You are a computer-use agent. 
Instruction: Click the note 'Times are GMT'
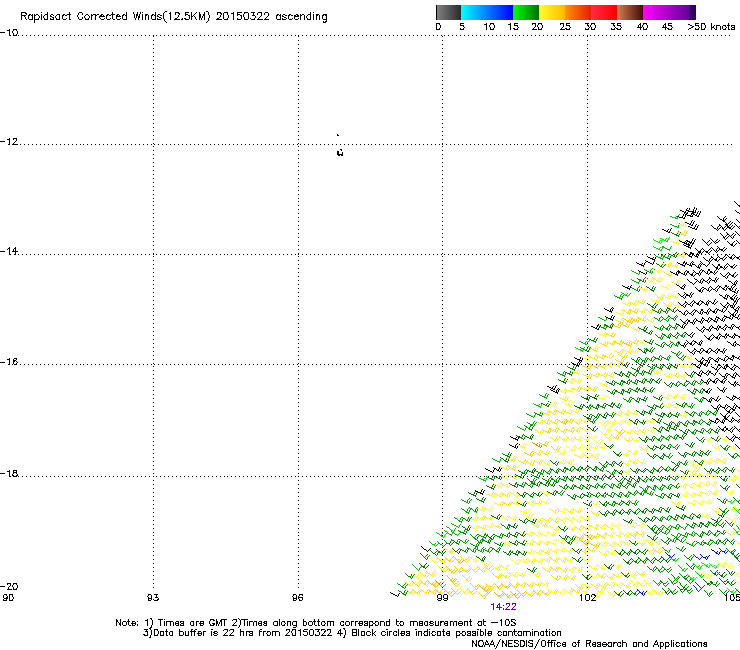pyautogui.click(x=193, y=623)
